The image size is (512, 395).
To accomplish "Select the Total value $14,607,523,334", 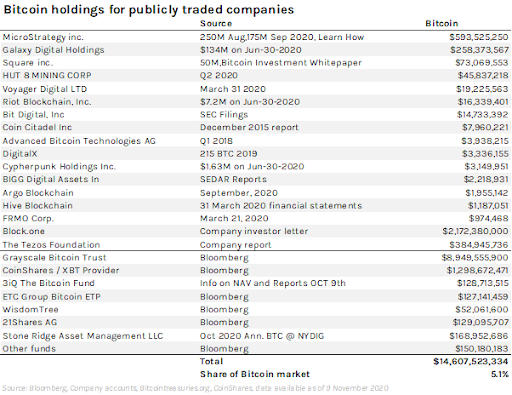I will [x=471, y=361].
